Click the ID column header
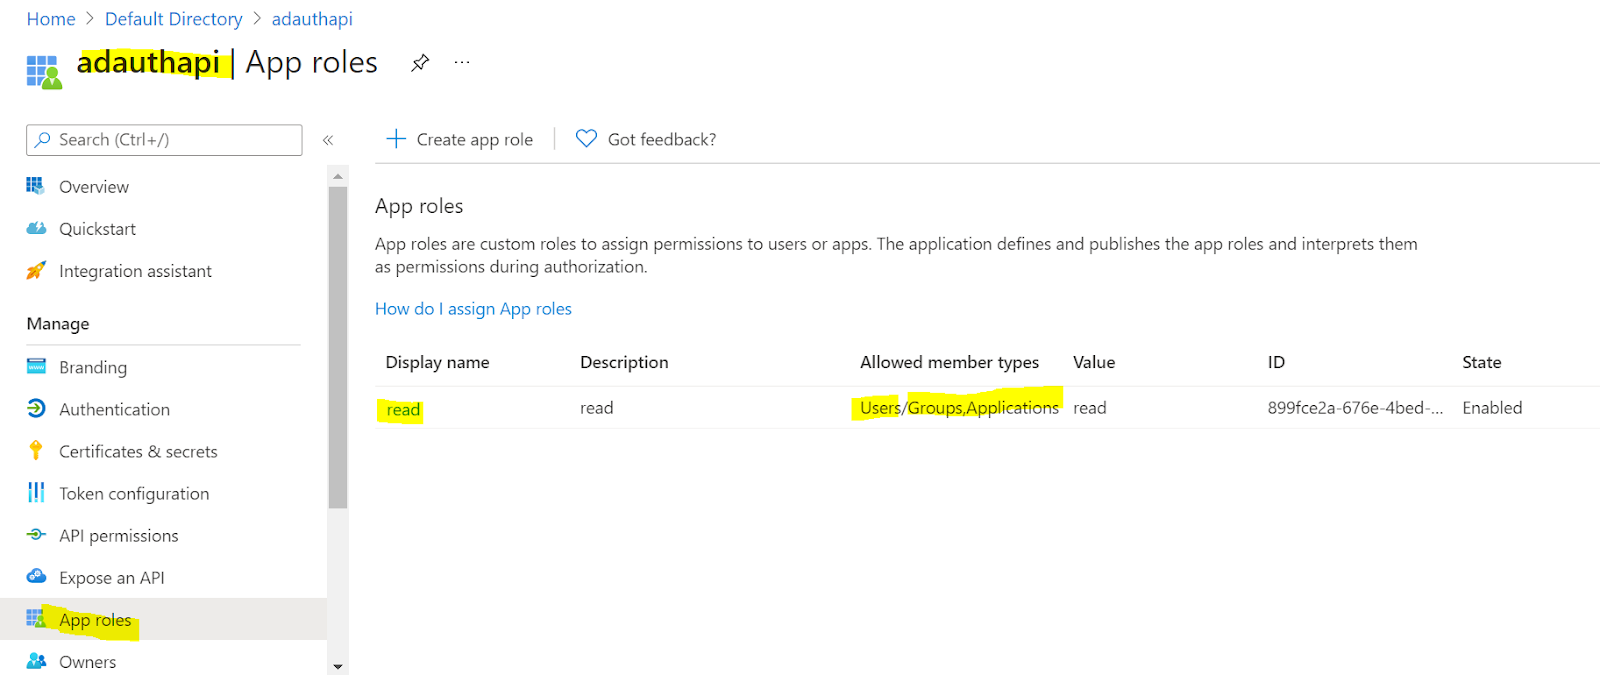The height and width of the screenshot is (675, 1600). (1276, 362)
